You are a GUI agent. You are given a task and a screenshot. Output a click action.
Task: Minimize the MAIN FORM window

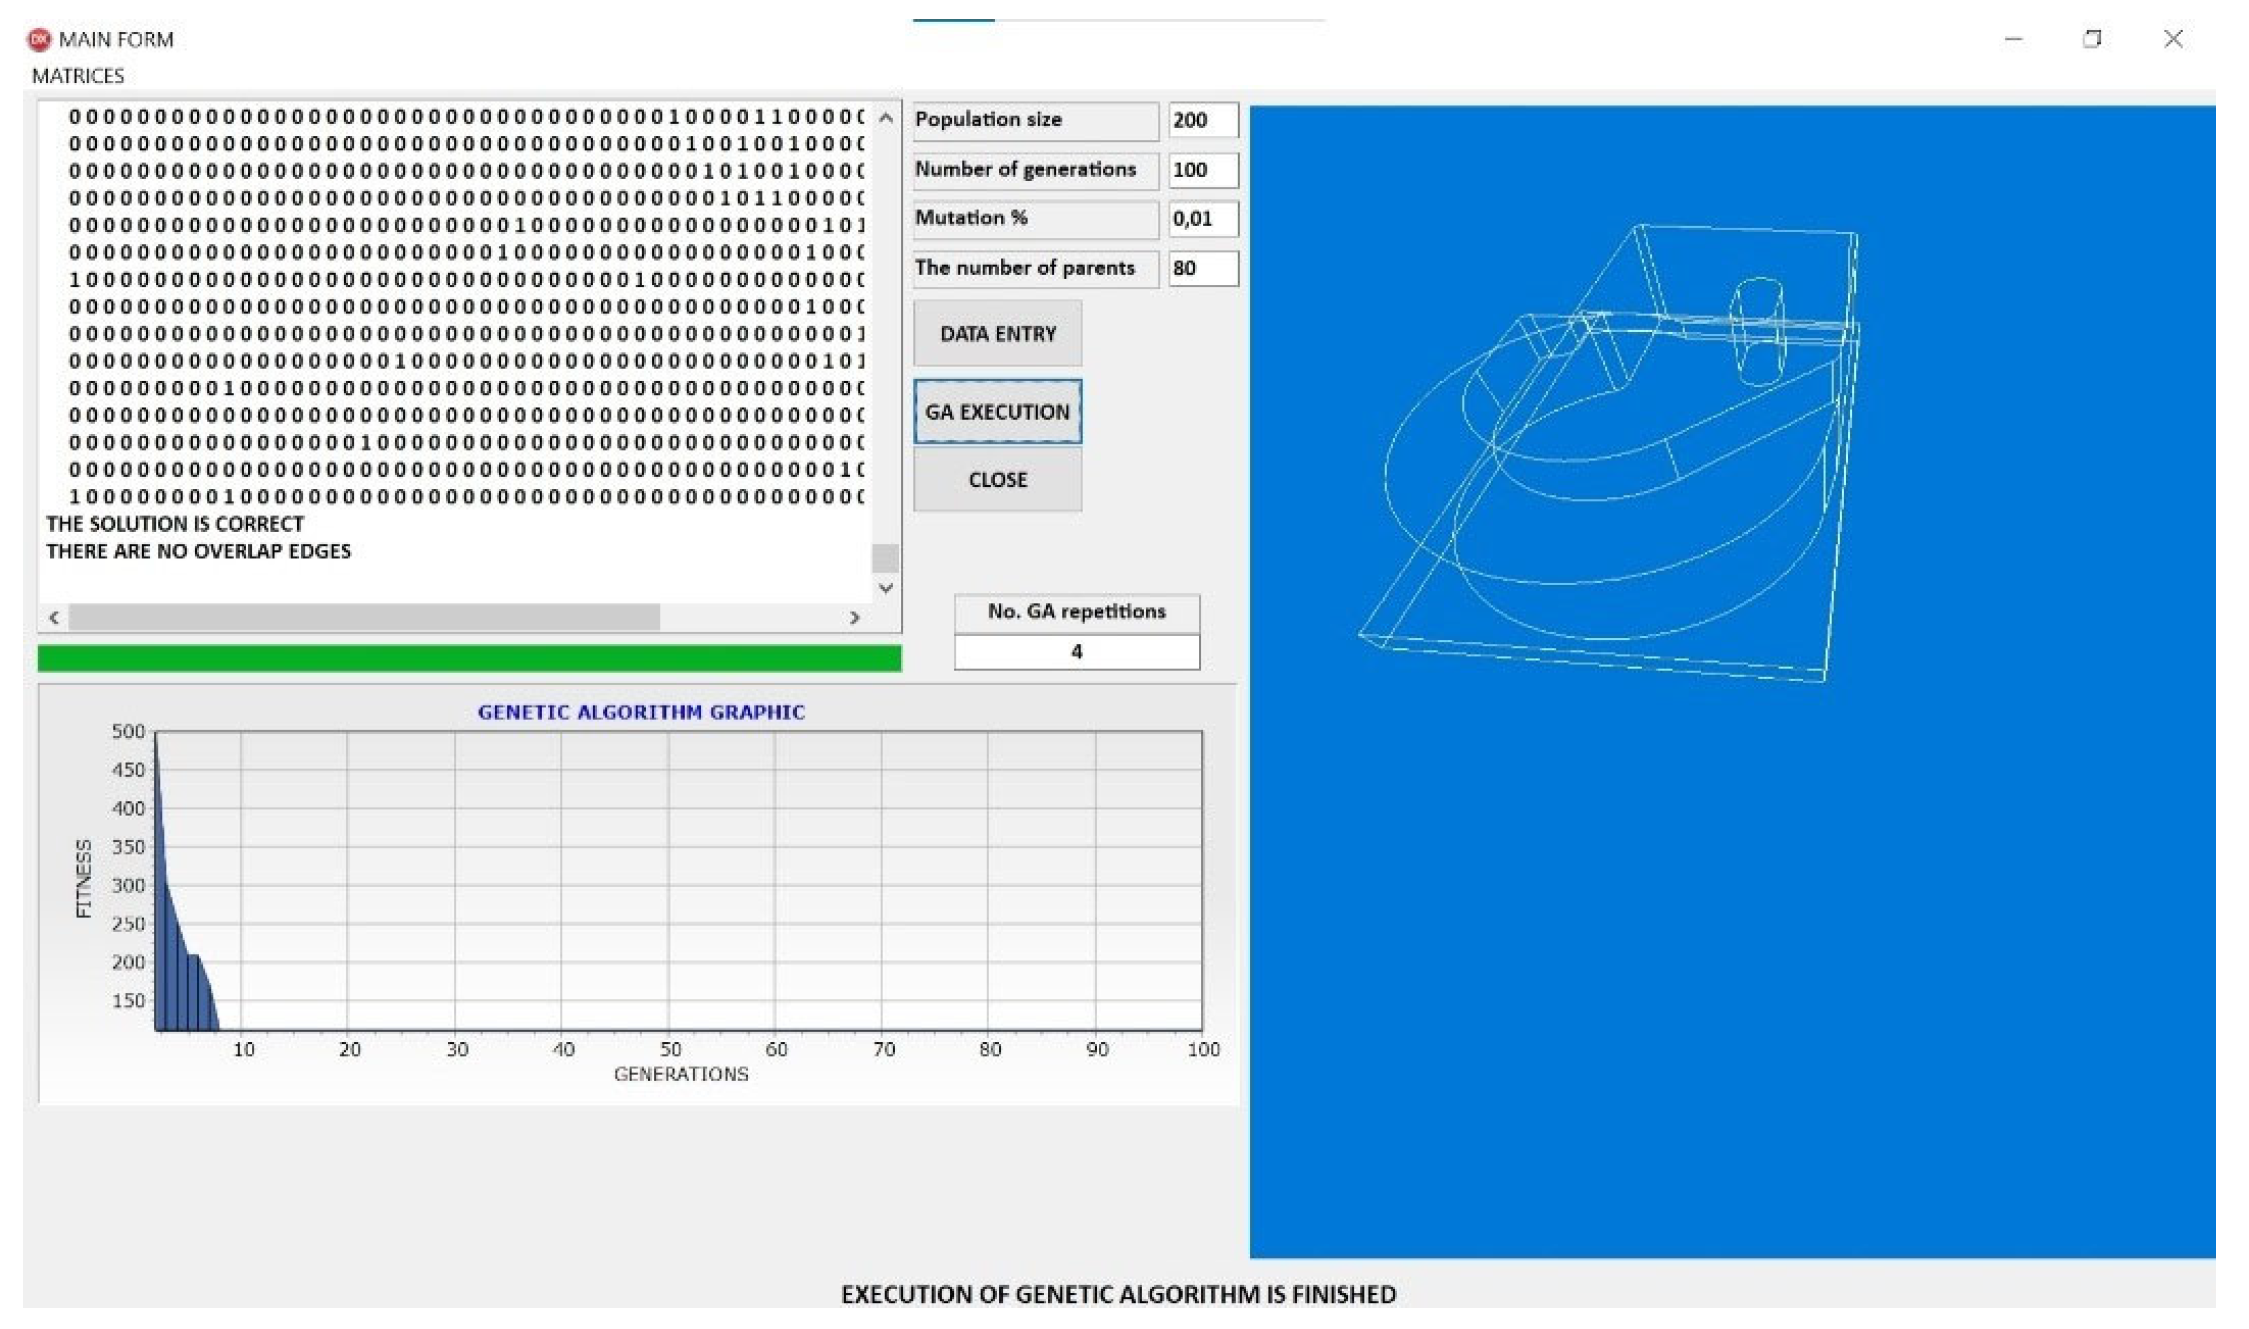(2013, 39)
